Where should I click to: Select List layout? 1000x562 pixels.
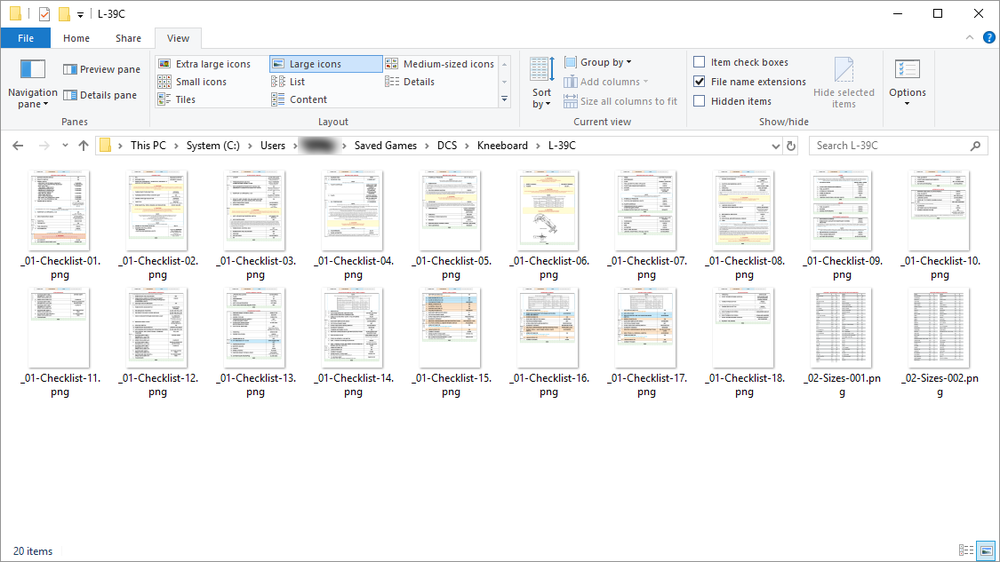pos(288,82)
